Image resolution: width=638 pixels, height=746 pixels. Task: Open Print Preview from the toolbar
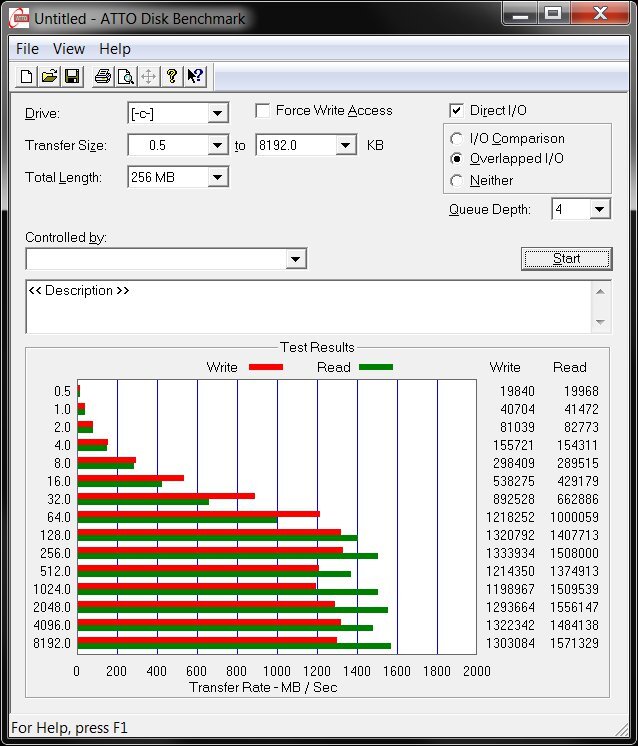[125, 76]
